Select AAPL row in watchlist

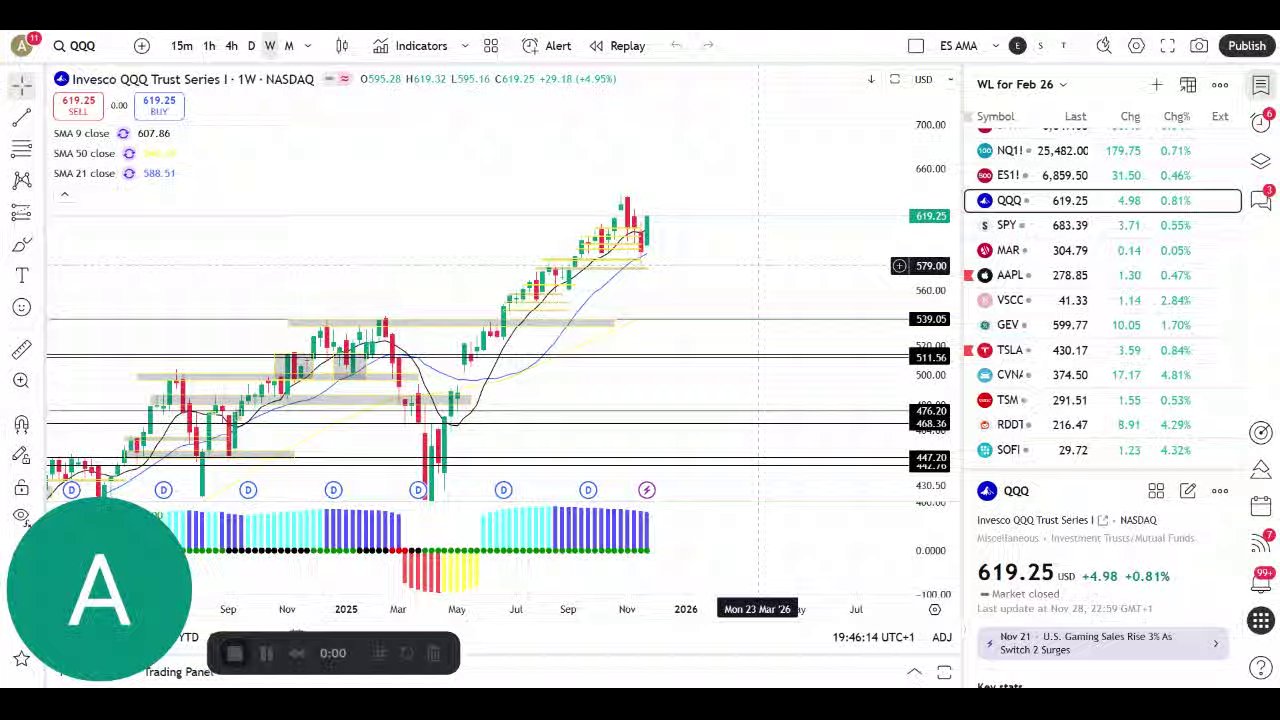pyautogui.click(x=1103, y=275)
